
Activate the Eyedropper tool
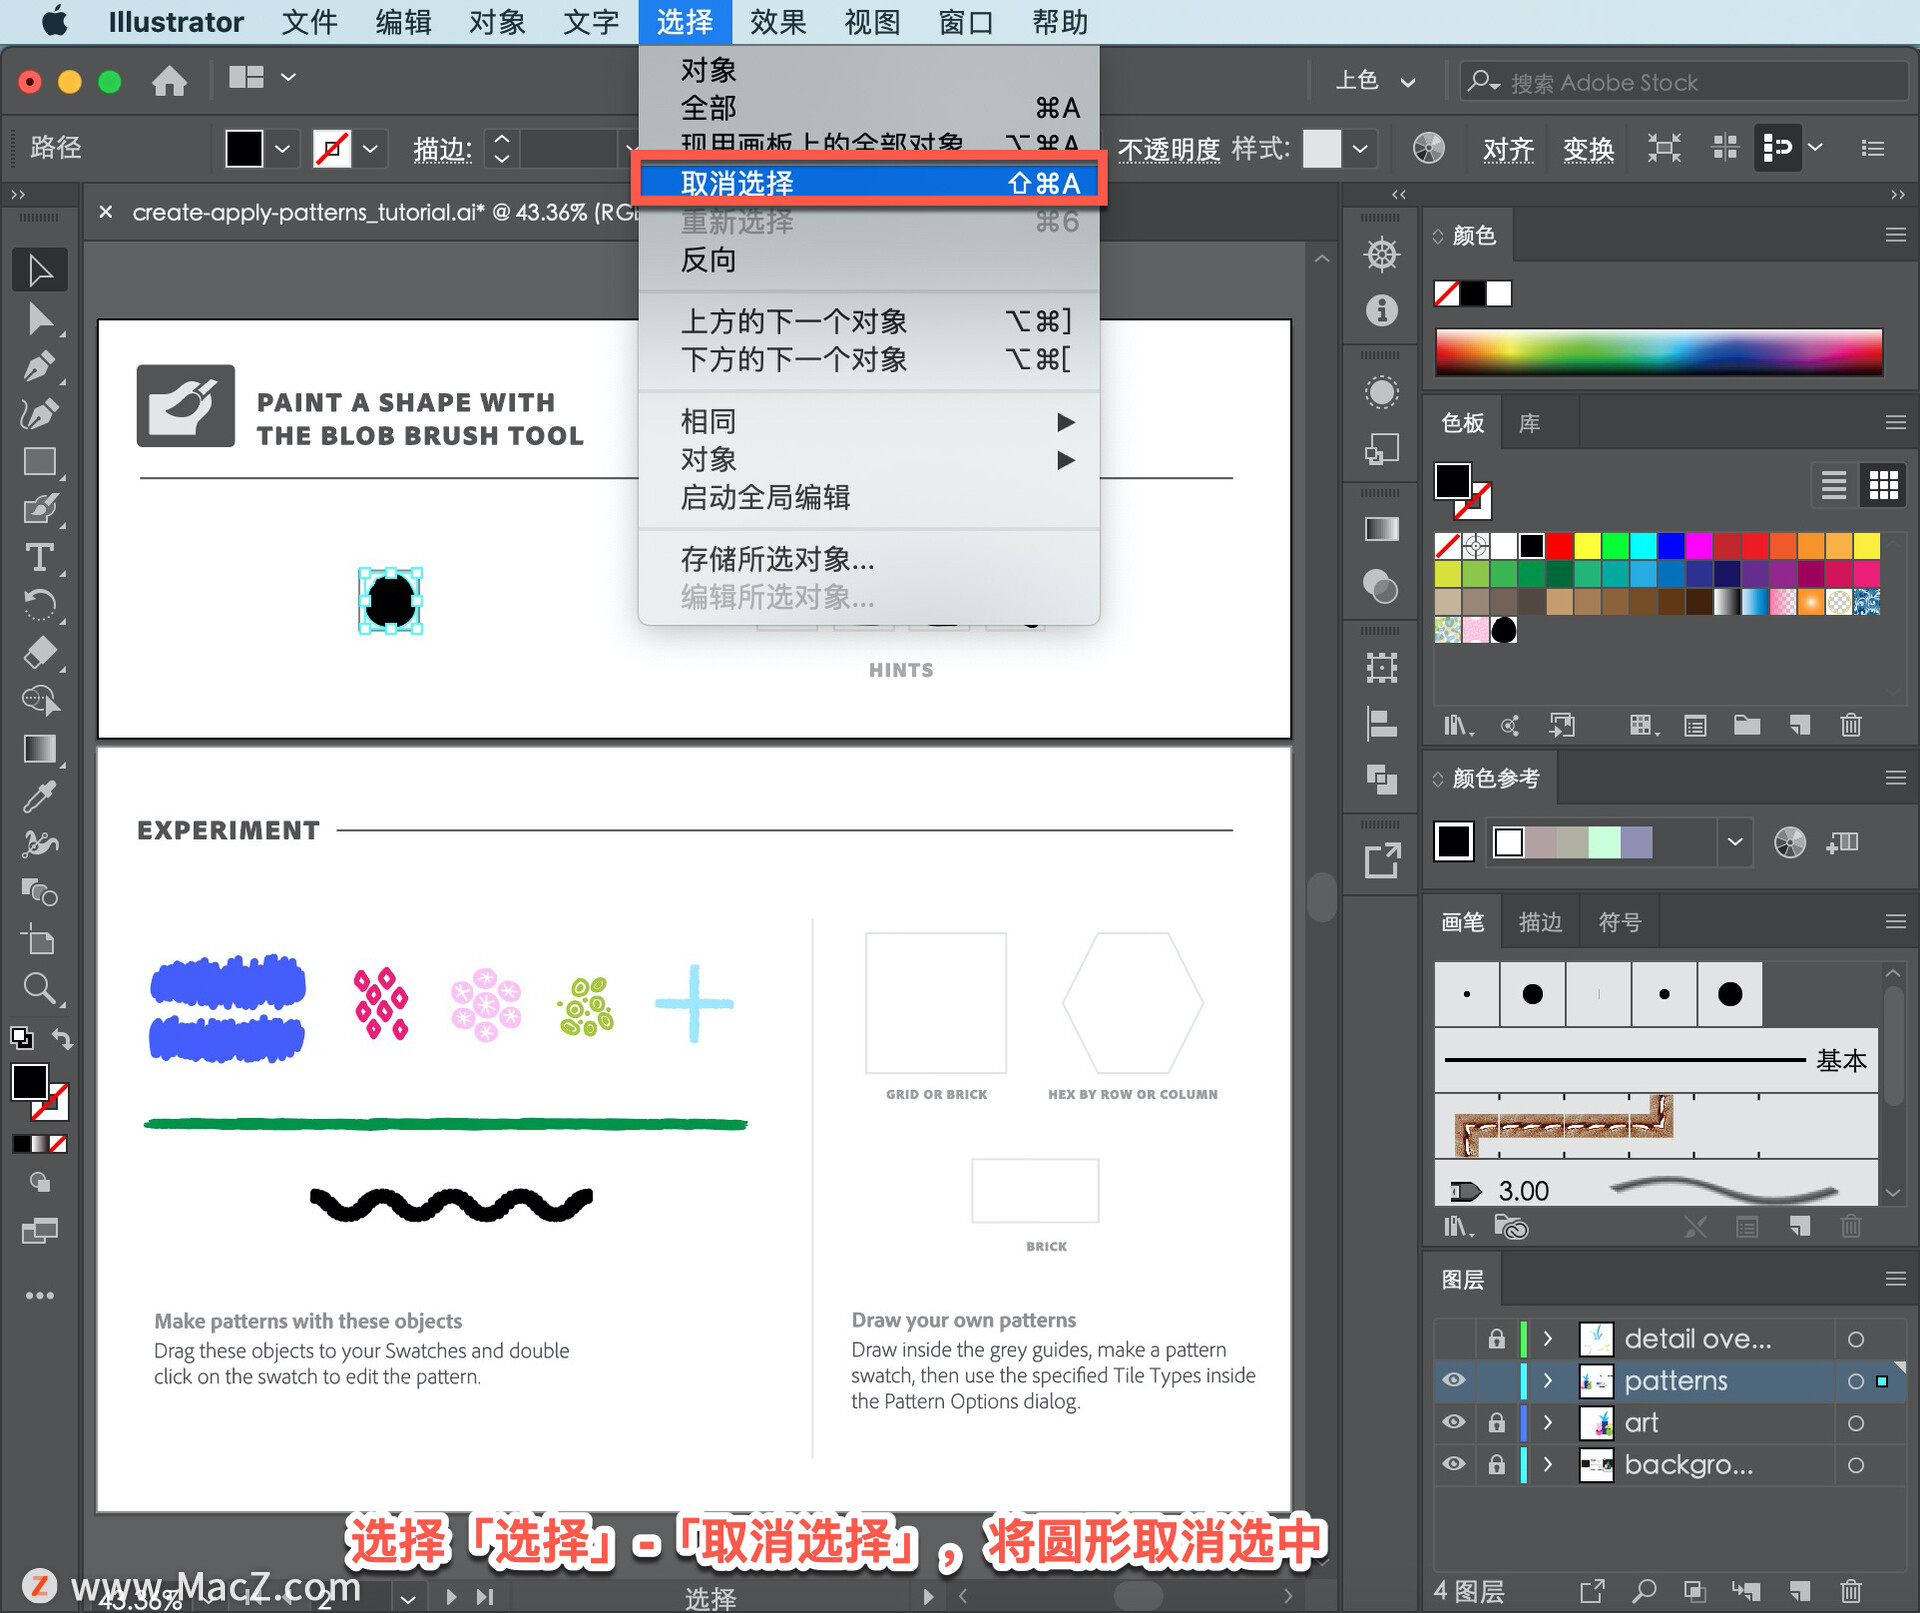pyautogui.click(x=39, y=797)
